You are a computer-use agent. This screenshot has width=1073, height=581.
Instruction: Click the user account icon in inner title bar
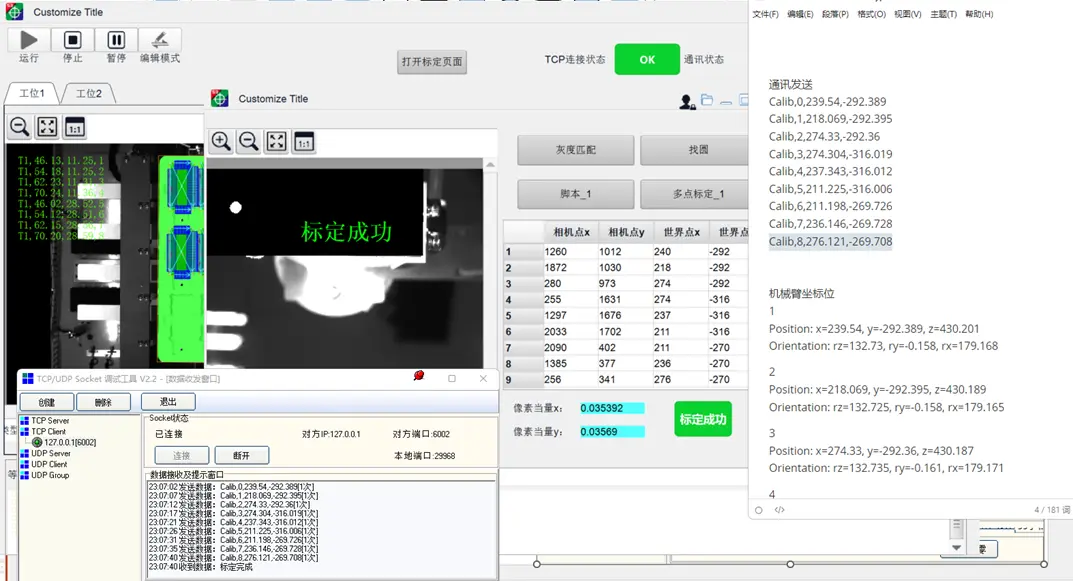[x=687, y=102]
